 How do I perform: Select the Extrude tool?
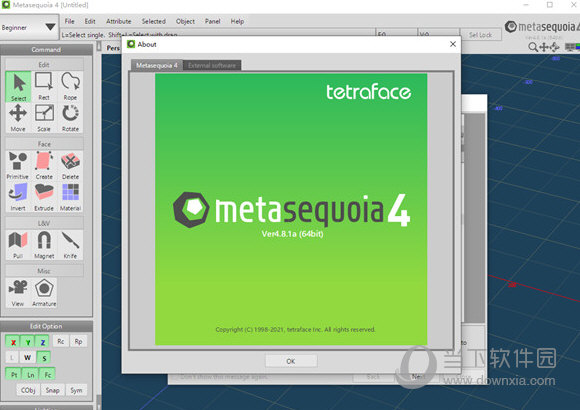(44, 197)
